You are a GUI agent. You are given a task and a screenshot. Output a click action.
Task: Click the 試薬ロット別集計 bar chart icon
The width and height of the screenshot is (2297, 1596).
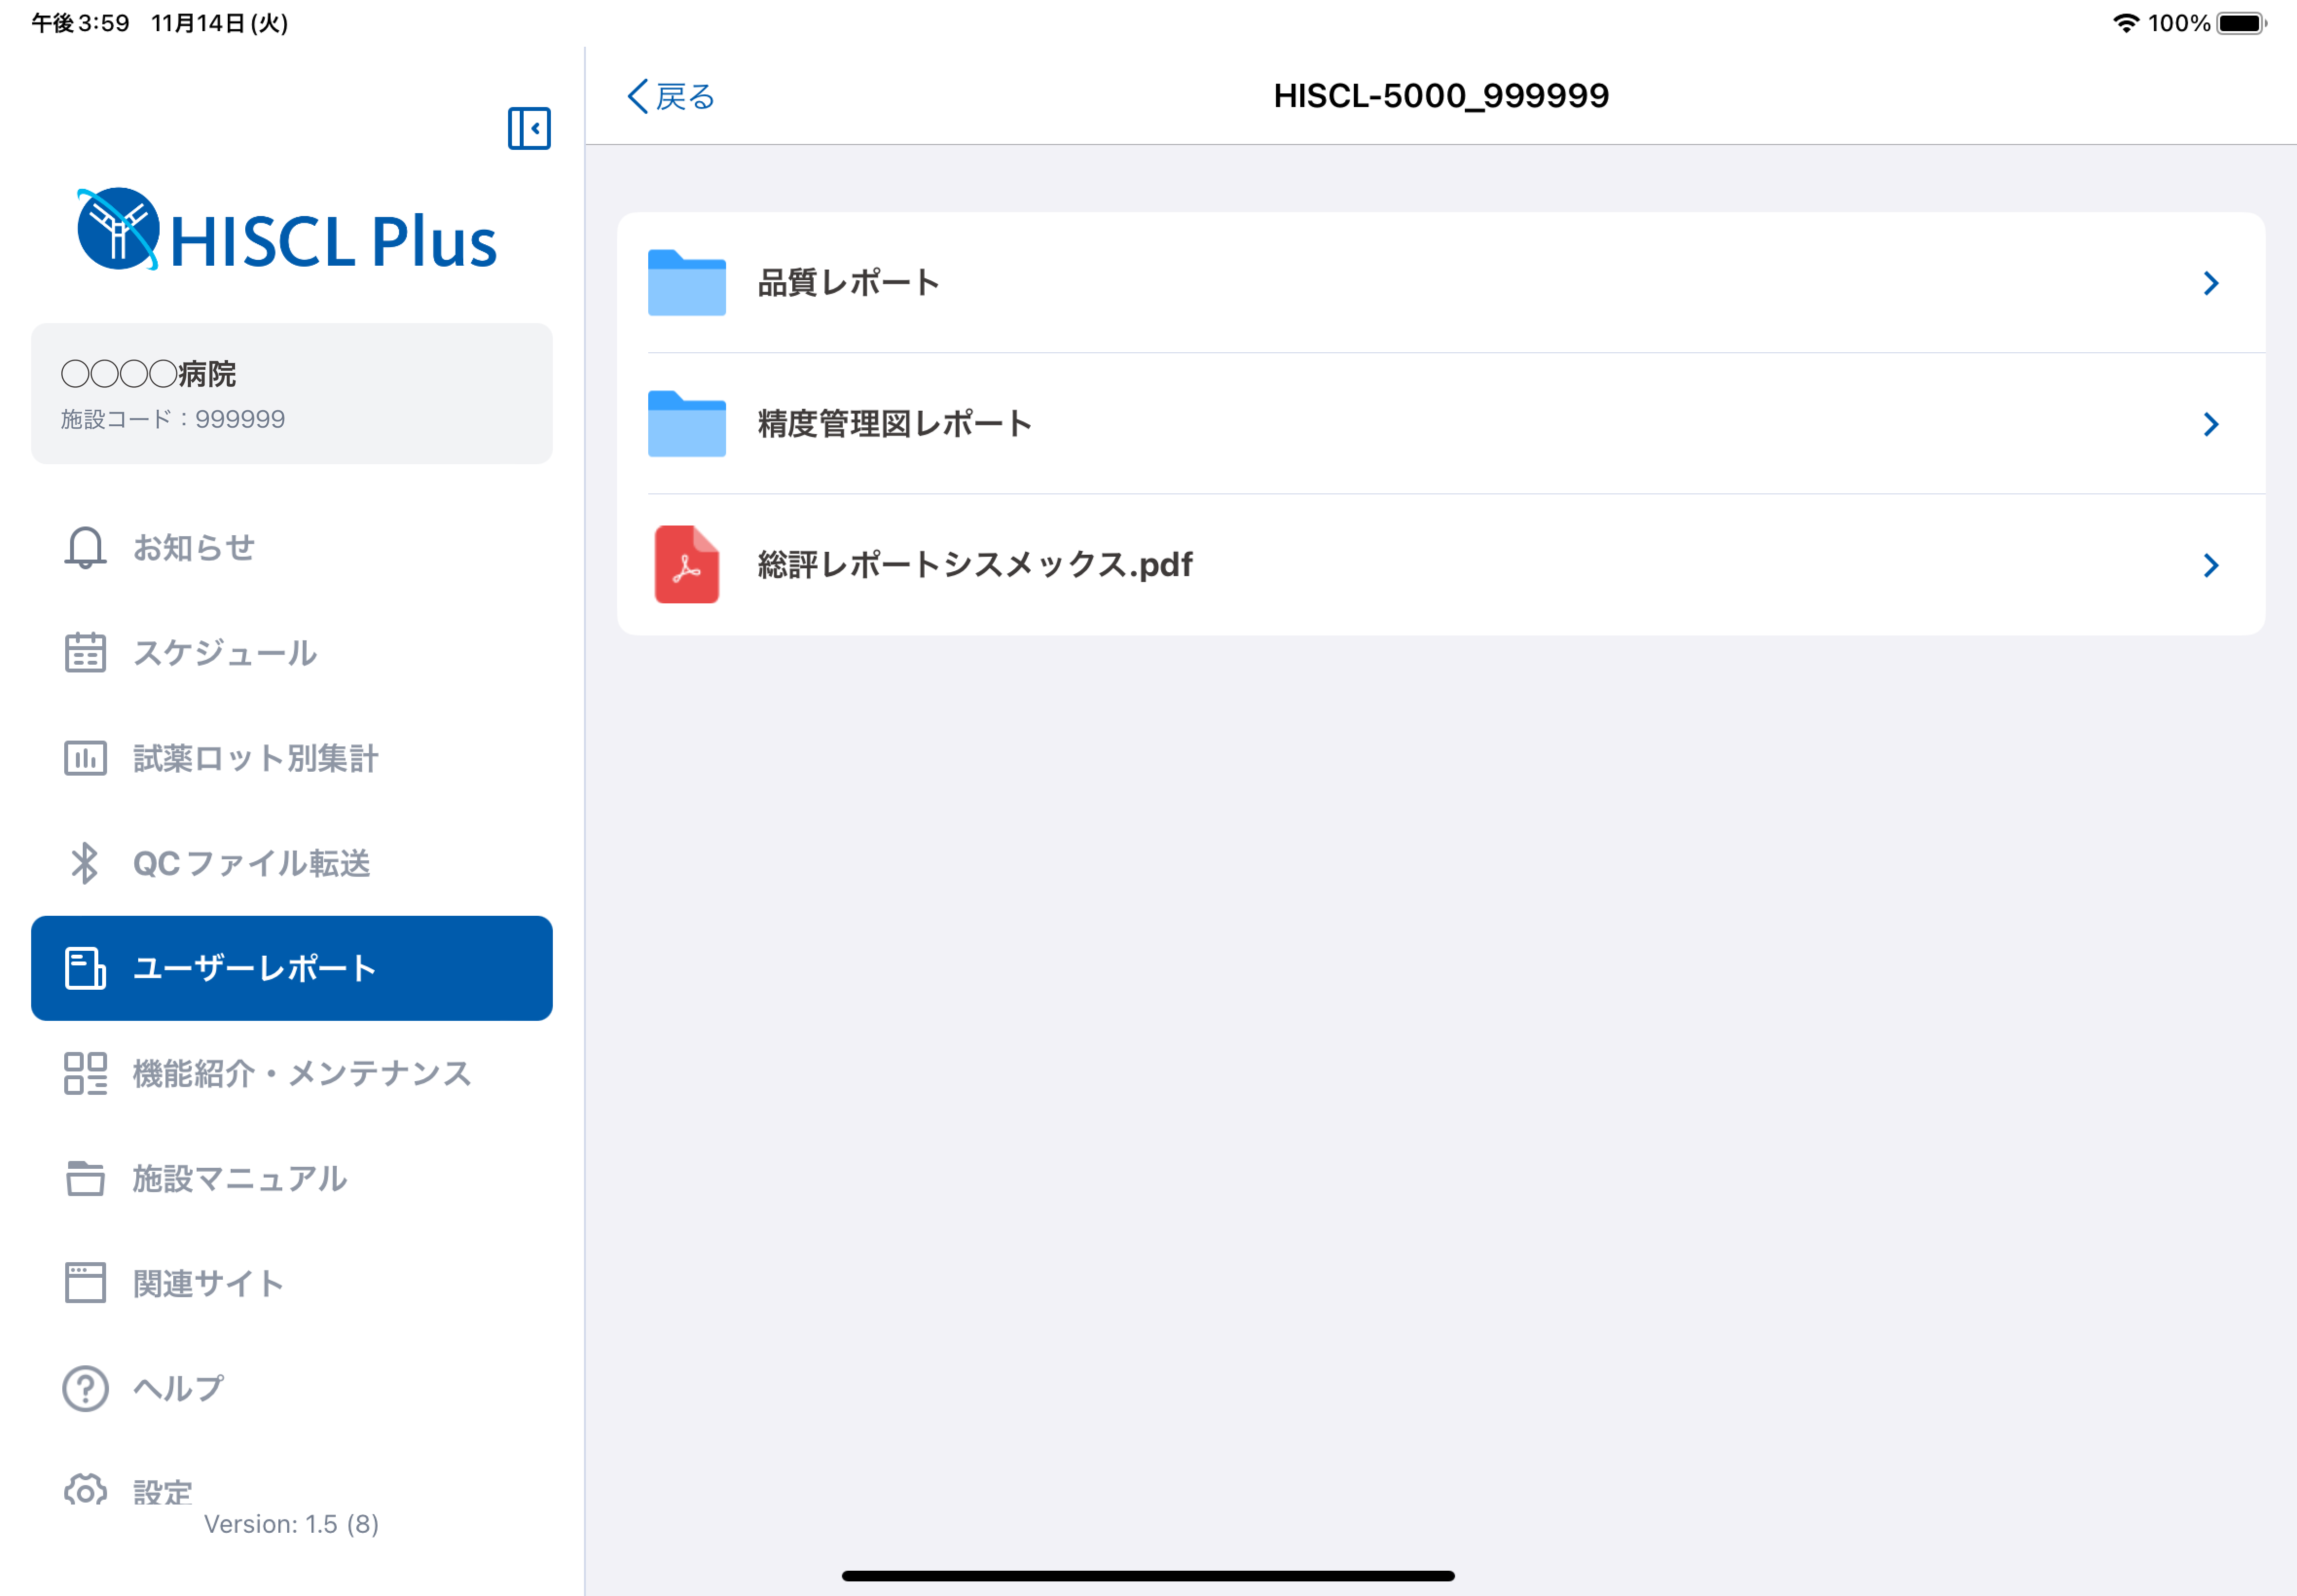pos(85,758)
